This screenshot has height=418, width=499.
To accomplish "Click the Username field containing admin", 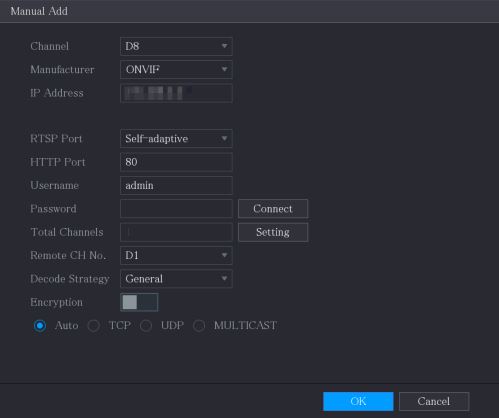I will (x=176, y=185).
